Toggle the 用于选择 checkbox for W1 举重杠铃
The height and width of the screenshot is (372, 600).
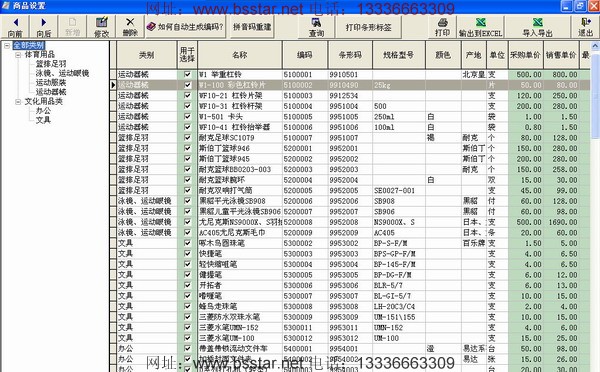[187, 74]
